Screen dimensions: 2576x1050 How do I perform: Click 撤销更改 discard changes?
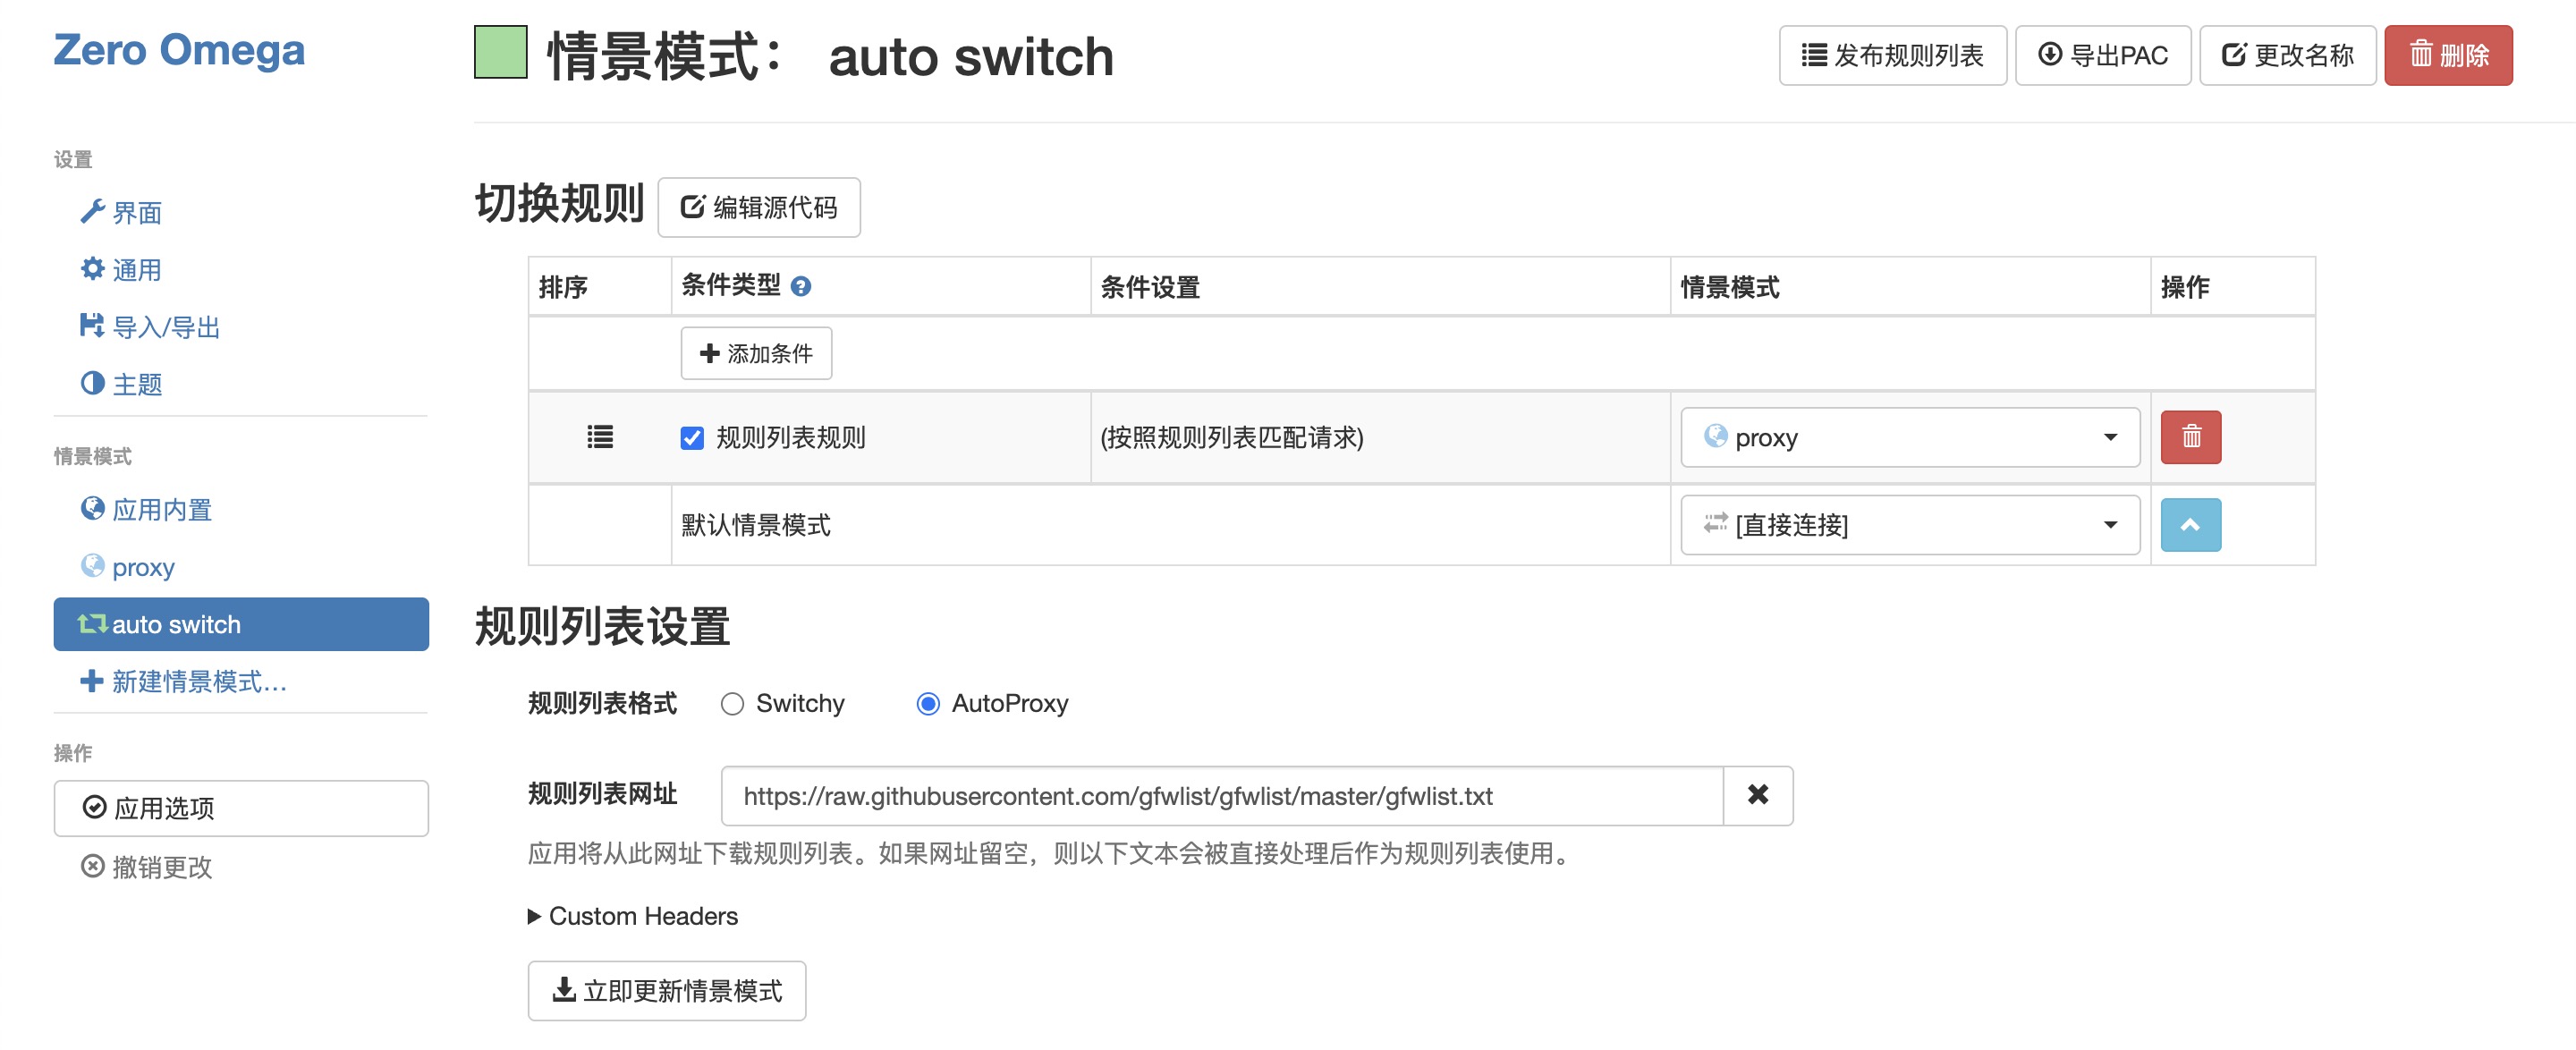(x=162, y=867)
